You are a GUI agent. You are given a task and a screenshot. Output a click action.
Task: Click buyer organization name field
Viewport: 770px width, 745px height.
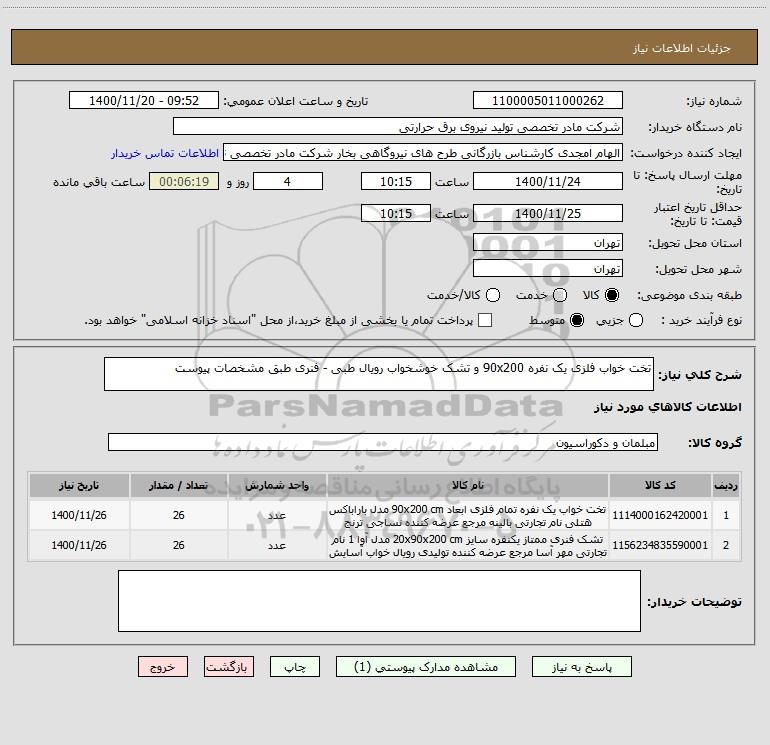click(x=398, y=127)
